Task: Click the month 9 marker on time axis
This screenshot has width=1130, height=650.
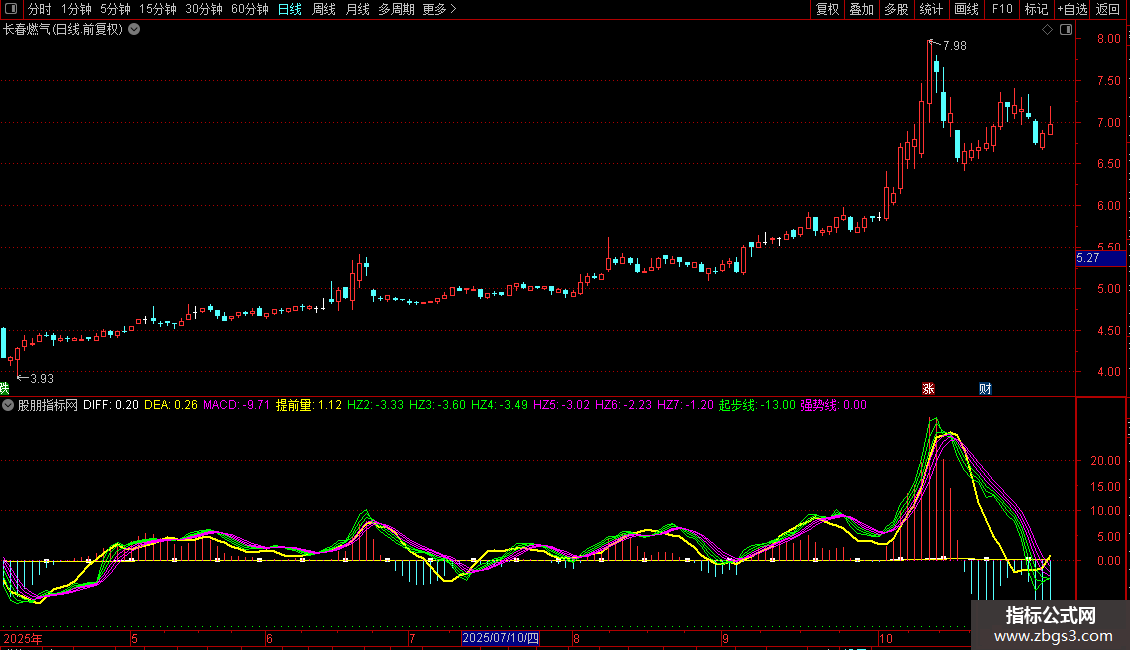Action: tap(725, 638)
